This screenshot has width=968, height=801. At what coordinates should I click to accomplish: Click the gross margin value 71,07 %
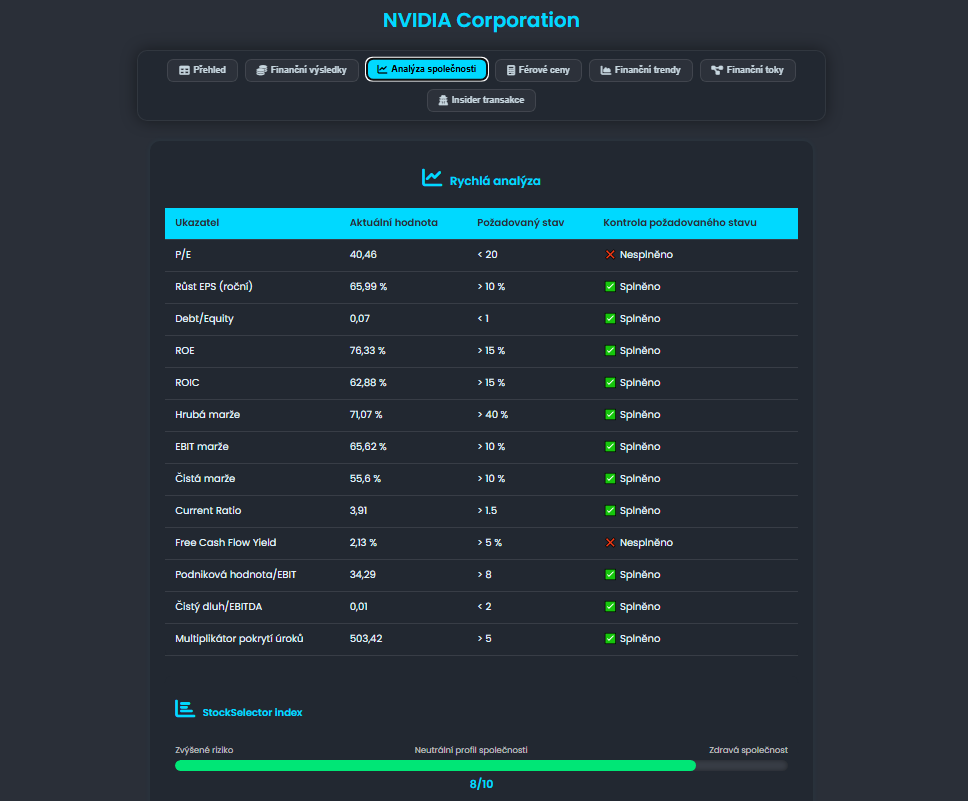(366, 414)
